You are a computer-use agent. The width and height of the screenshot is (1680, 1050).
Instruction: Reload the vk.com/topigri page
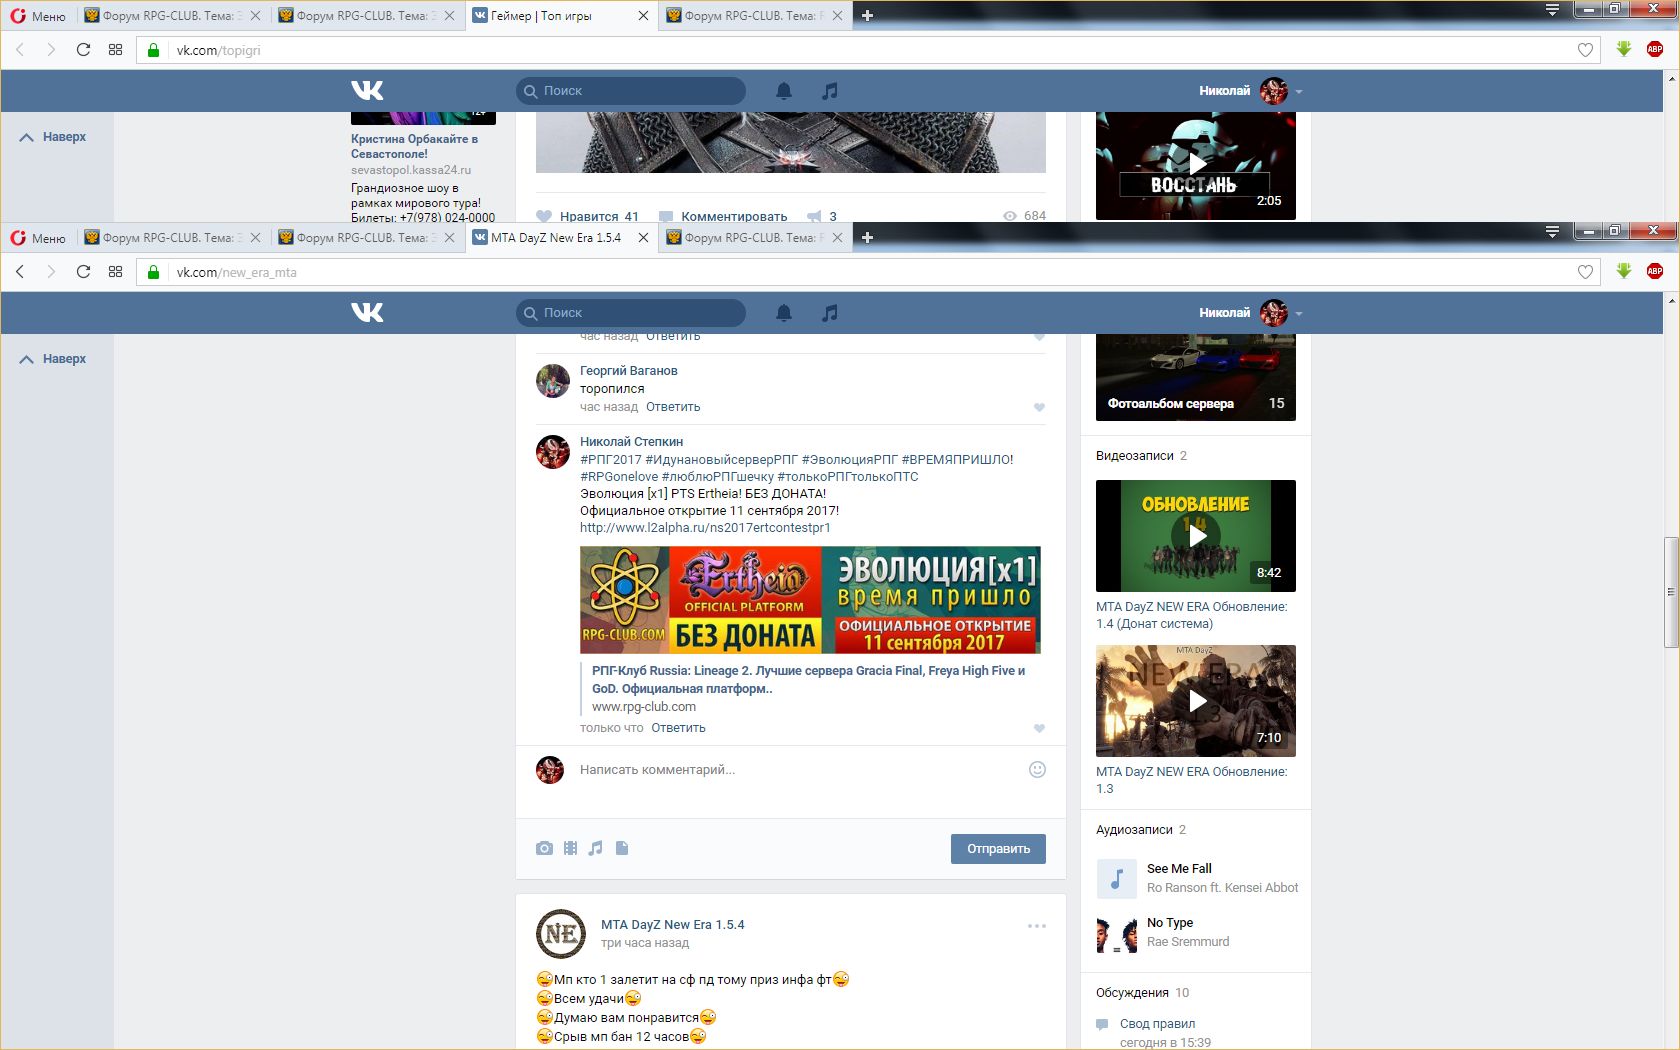pyautogui.click(x=83, y=50)
